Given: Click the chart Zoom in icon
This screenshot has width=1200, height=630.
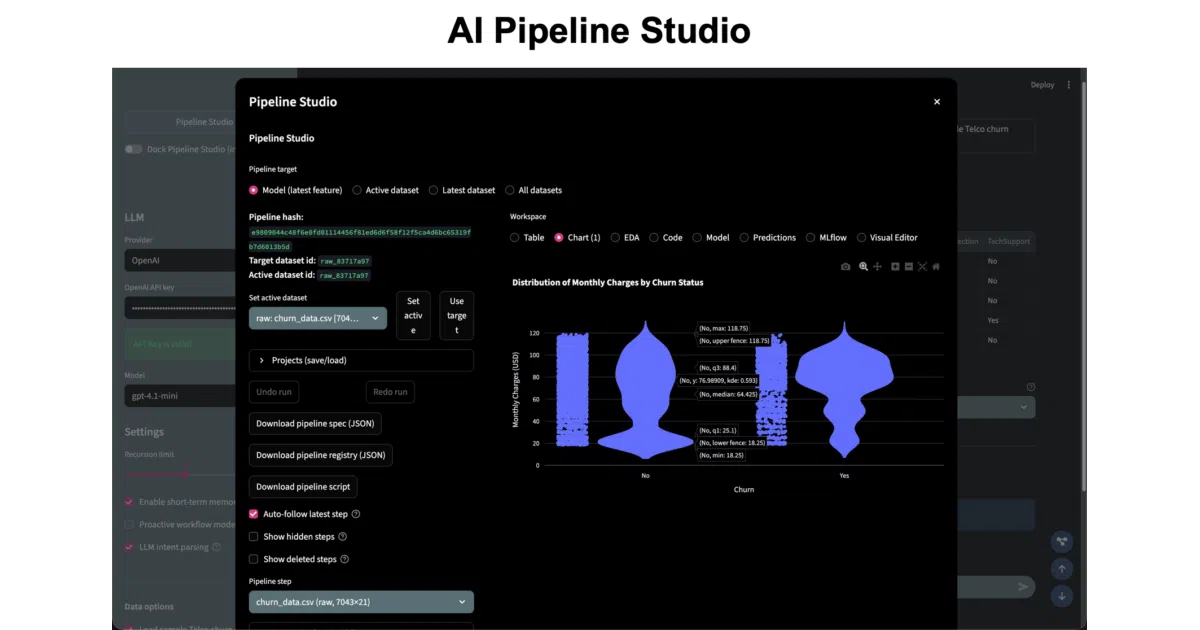Looking at the screenshot, I should pos(895,267).
